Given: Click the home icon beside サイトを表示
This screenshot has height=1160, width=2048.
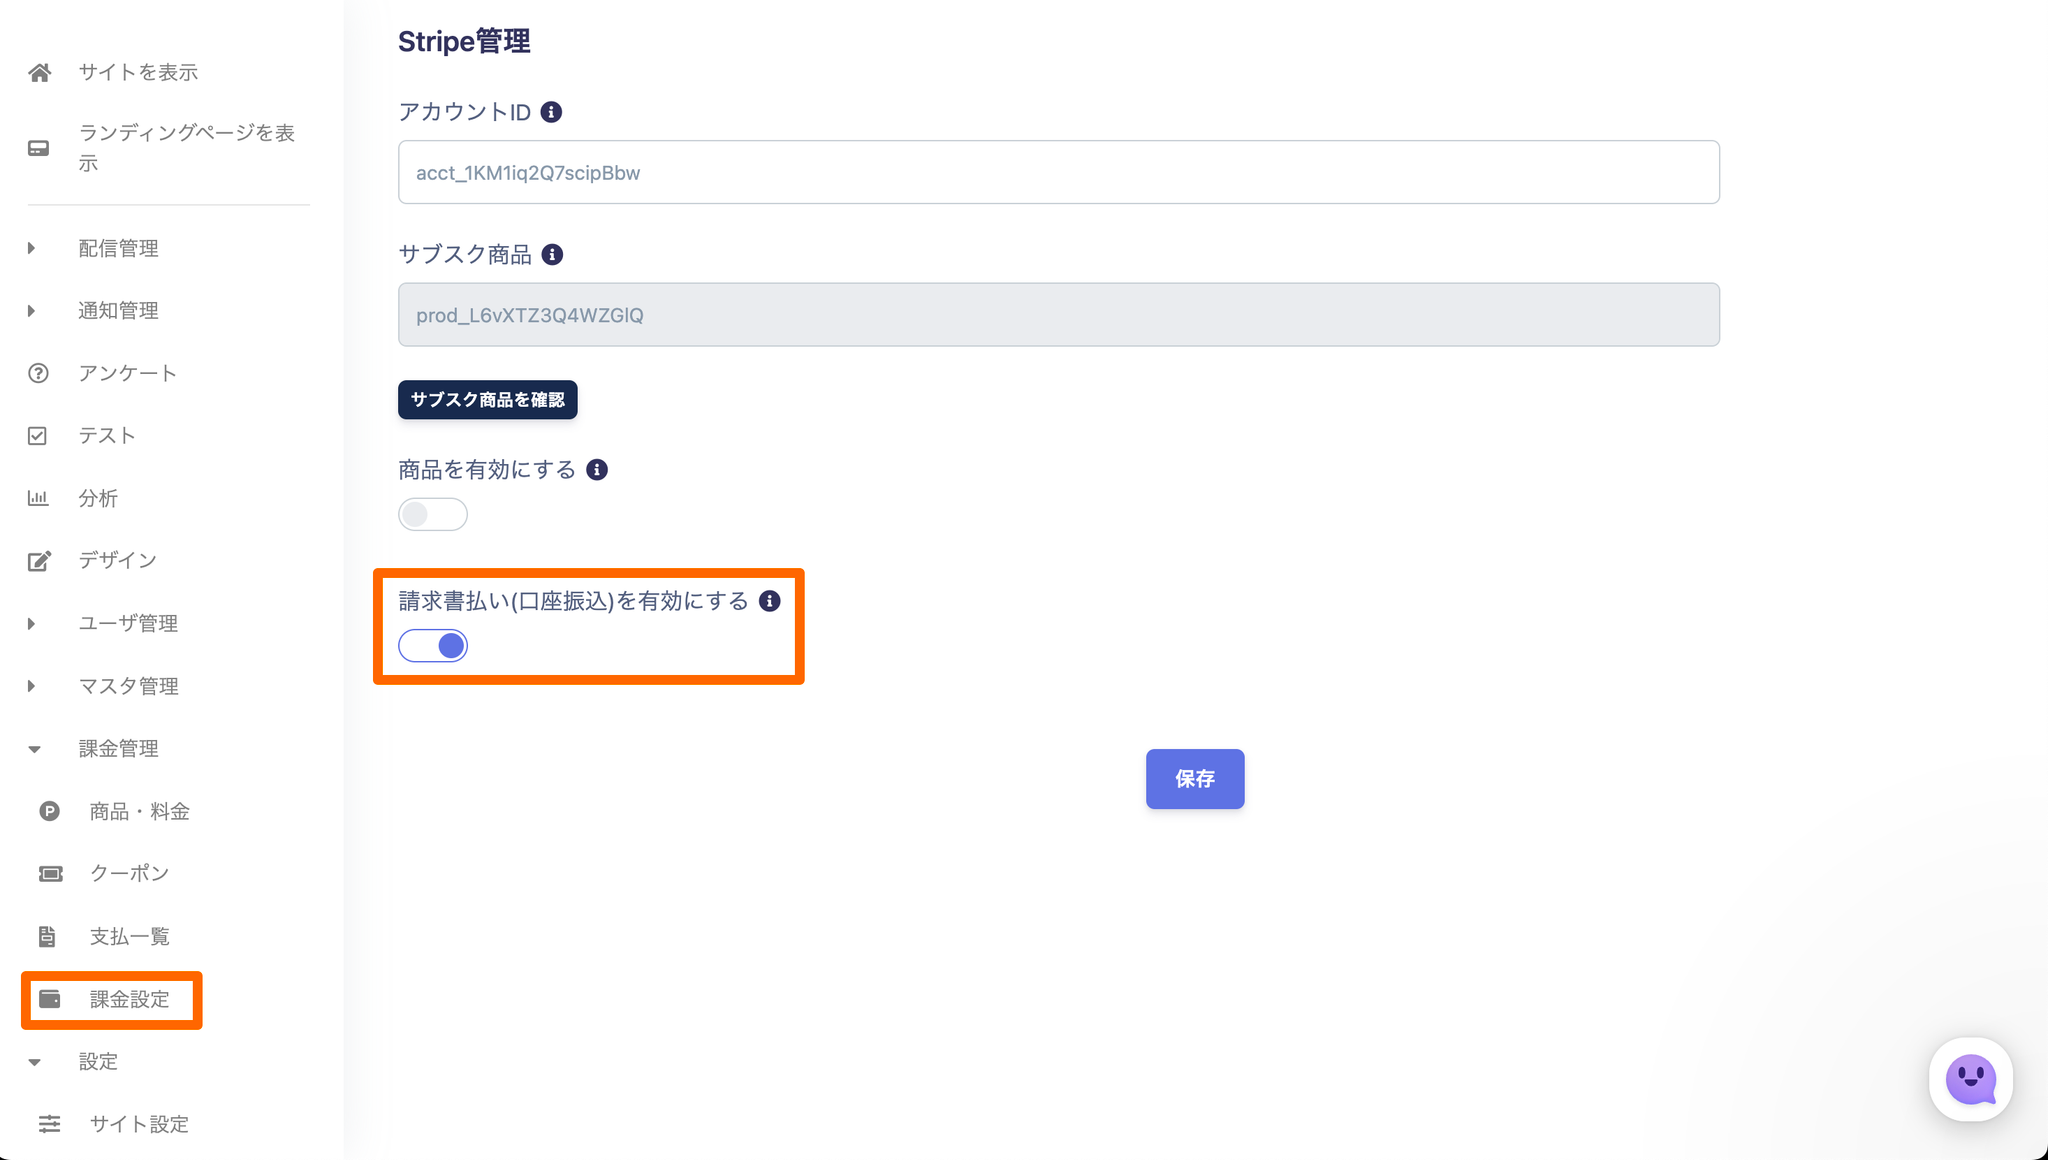Looking at the screenshot, I should coord(40,73).
